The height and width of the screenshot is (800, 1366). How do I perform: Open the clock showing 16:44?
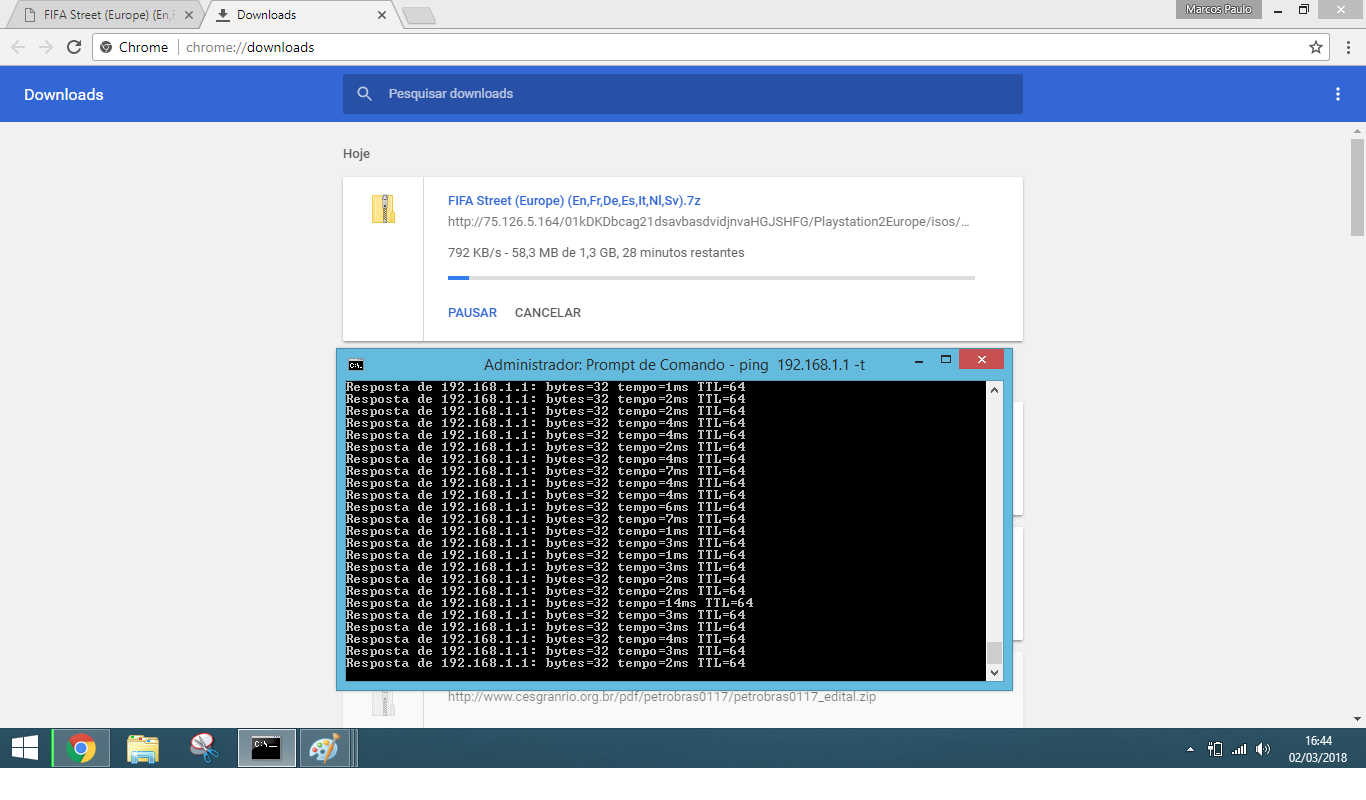[1318, 748]
